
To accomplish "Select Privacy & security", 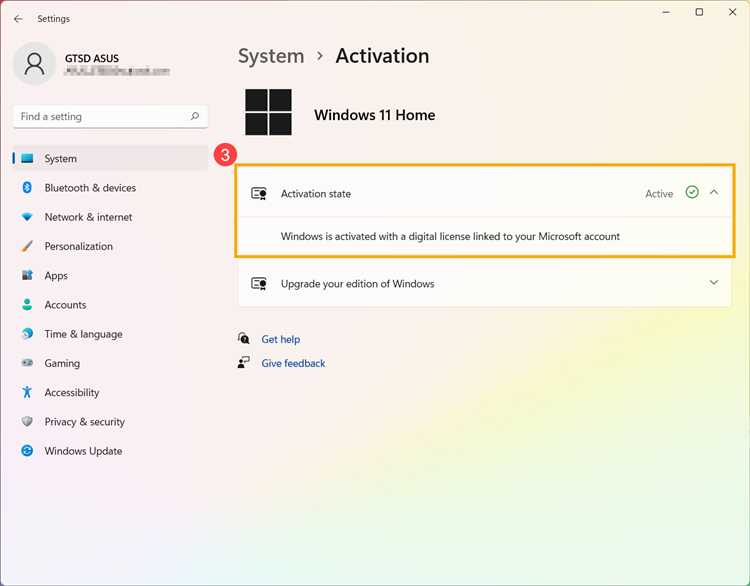I will coord(110,421).
